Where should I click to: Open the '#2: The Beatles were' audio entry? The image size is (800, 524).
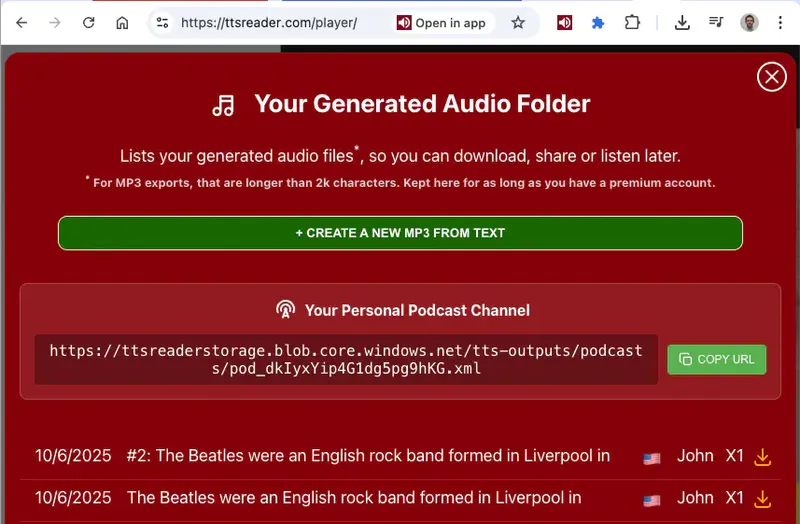point(368,456)
